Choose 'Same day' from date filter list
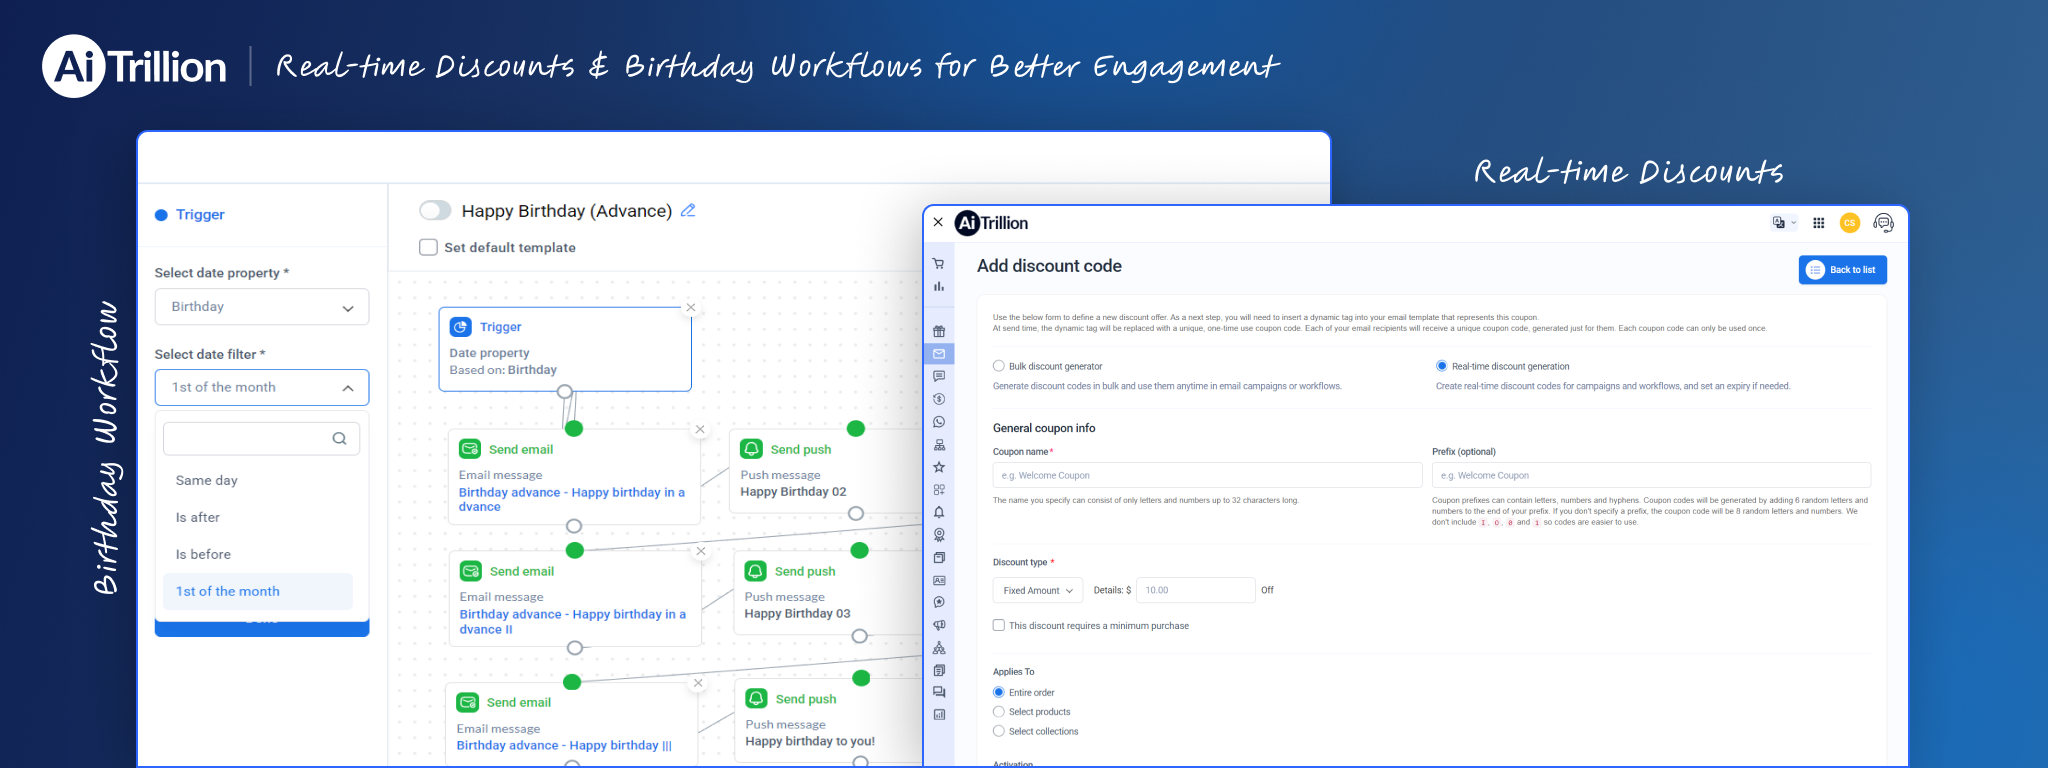The width and height of the screenshot is (2048, 768). tap(258, 480)
